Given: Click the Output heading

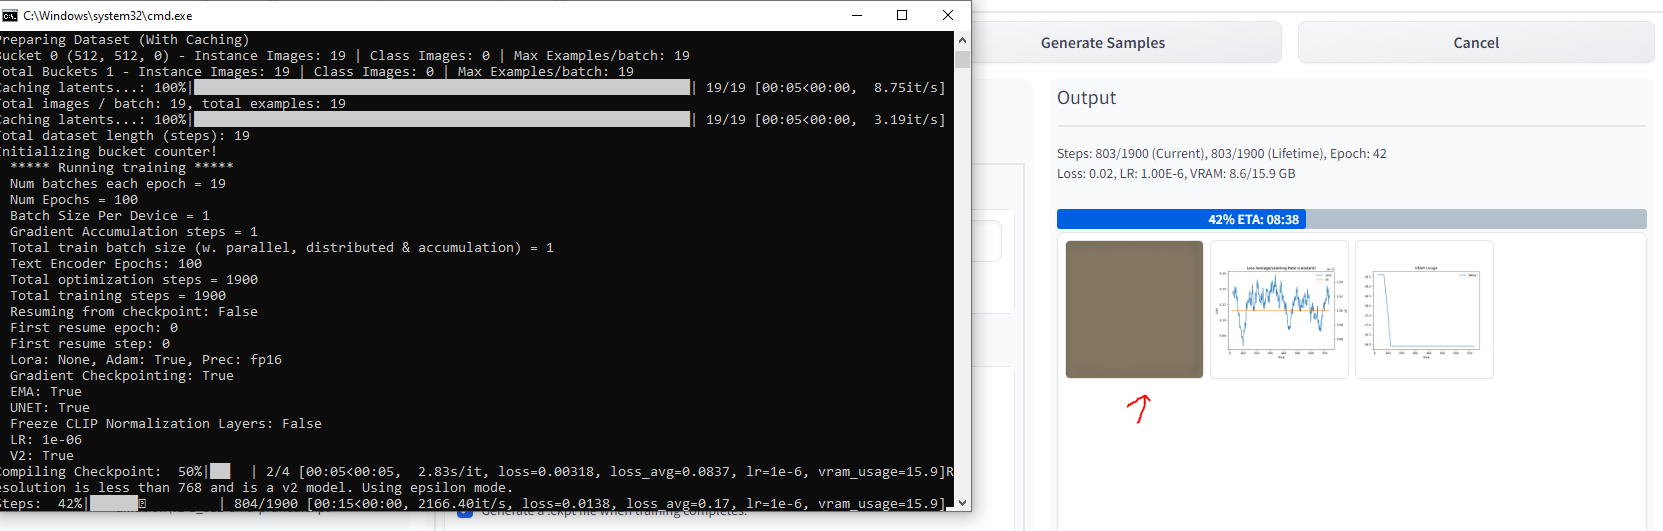Looking at the screenshot, I should pyautogui.click(x=1086, y=98).
